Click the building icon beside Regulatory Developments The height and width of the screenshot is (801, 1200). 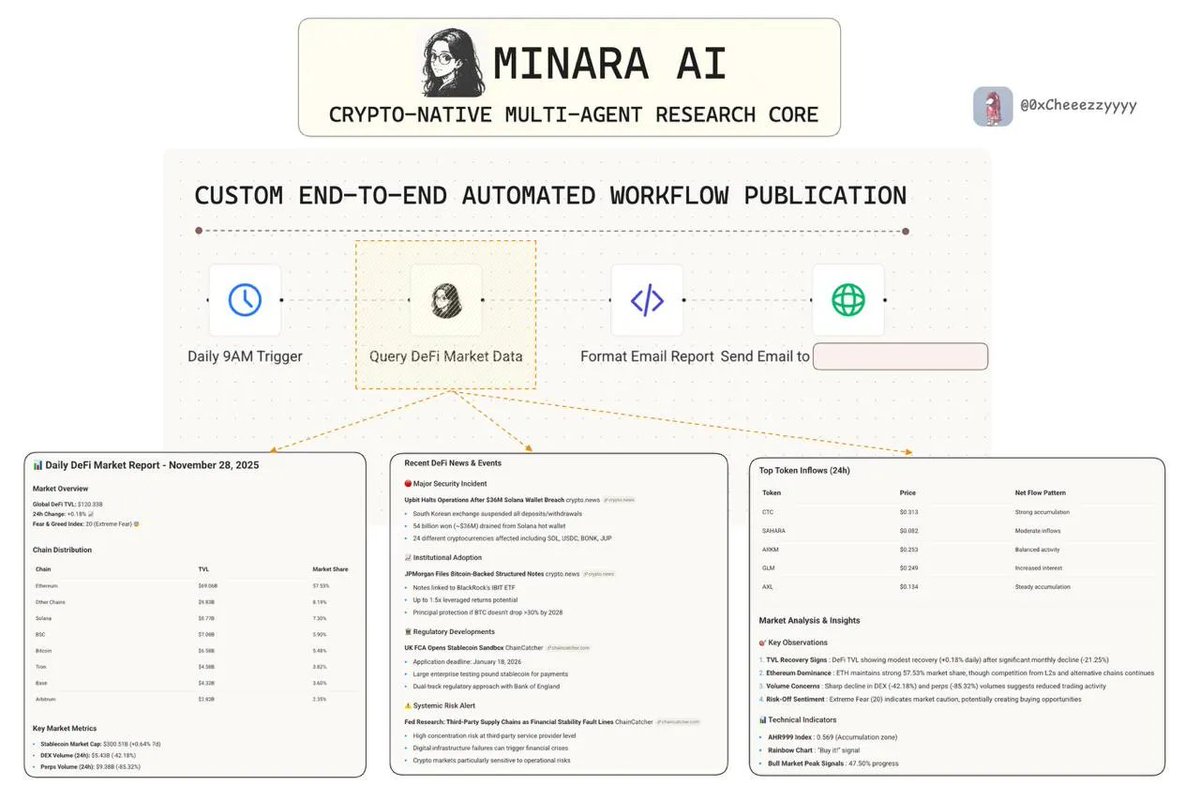[x=408, y=632]
